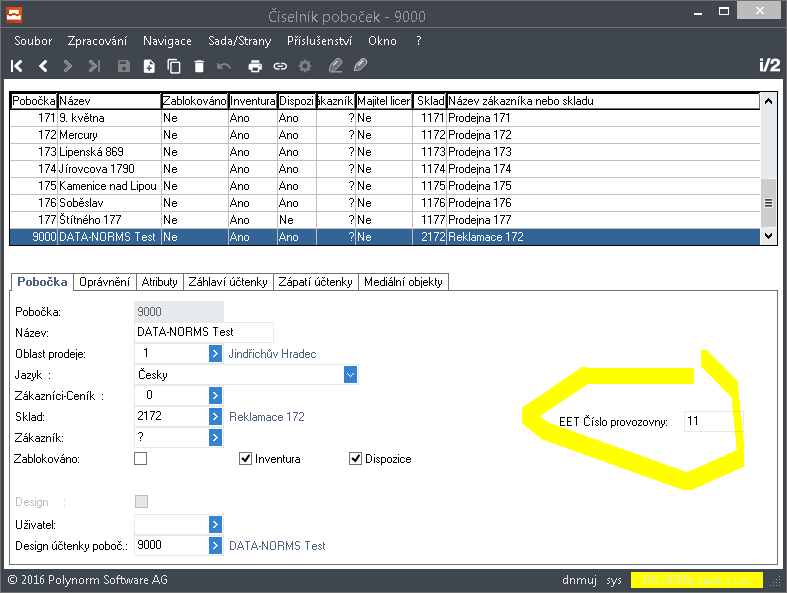This screenshot has height=593, width=787.
Task: Click the EET Číslo provozovny field
Action: (x=713, y=421)
